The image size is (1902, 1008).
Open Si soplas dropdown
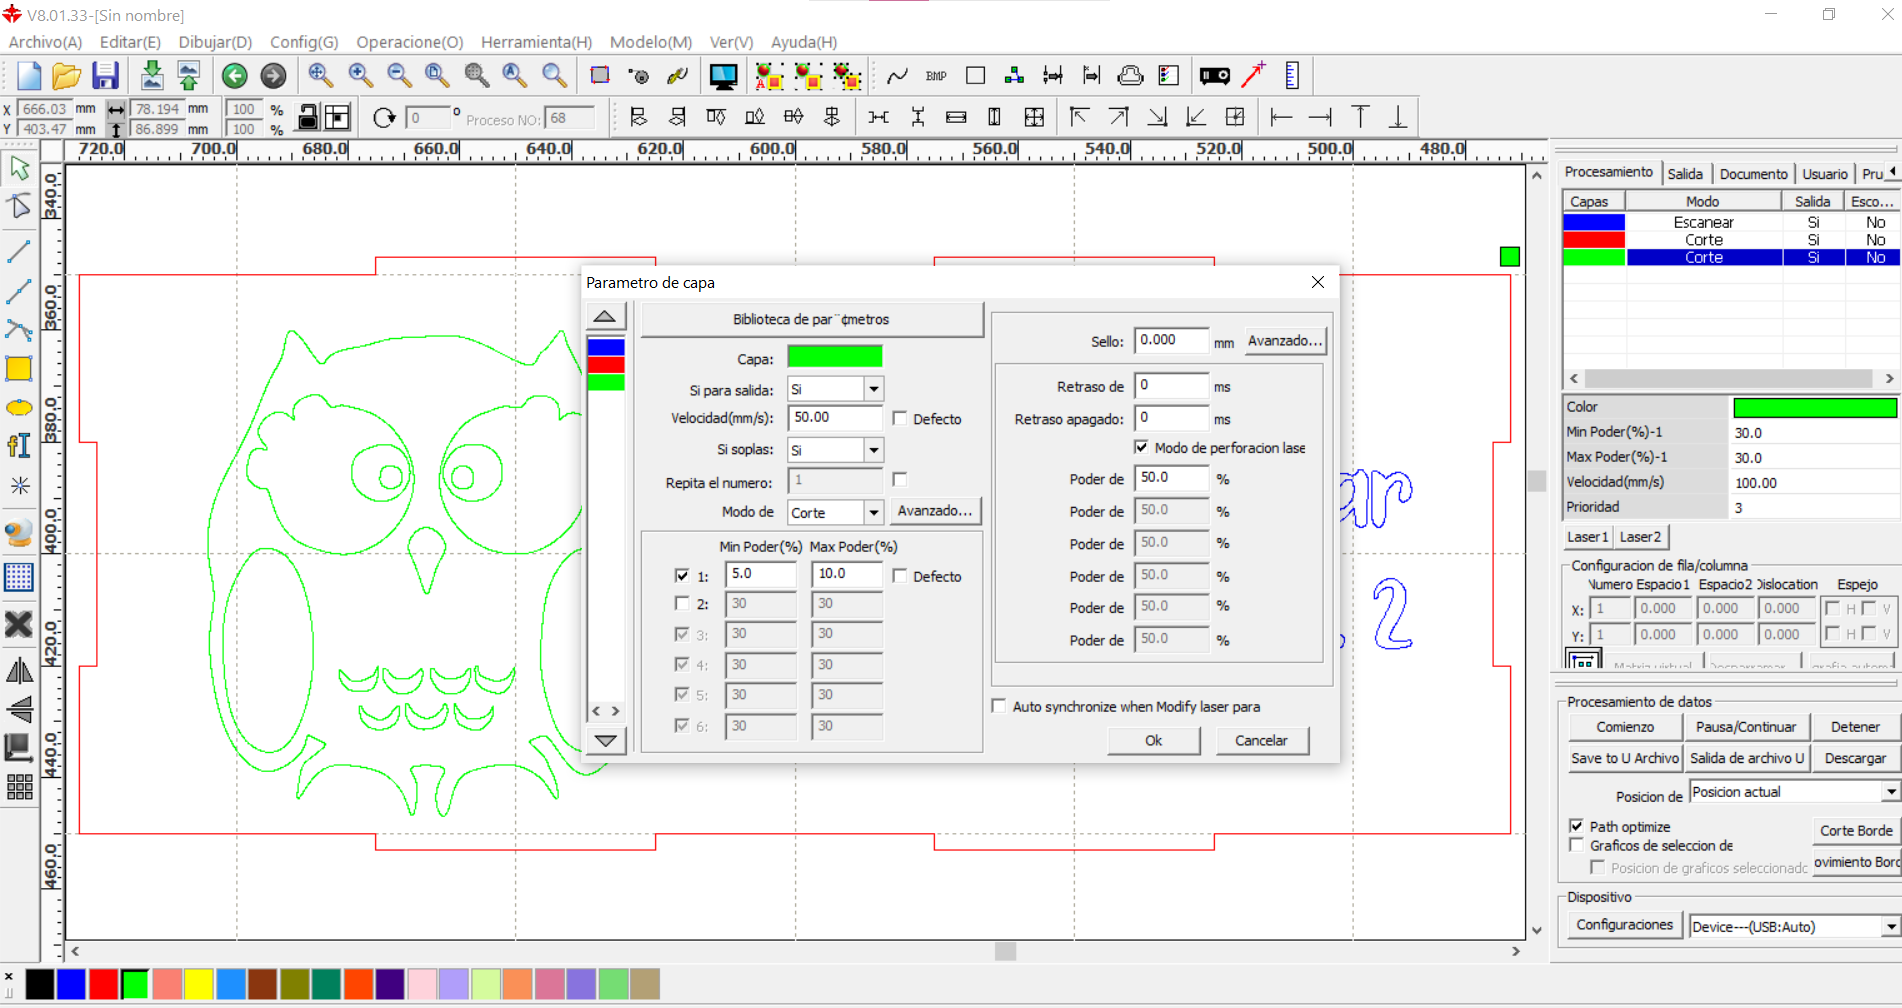pos(873,450)
